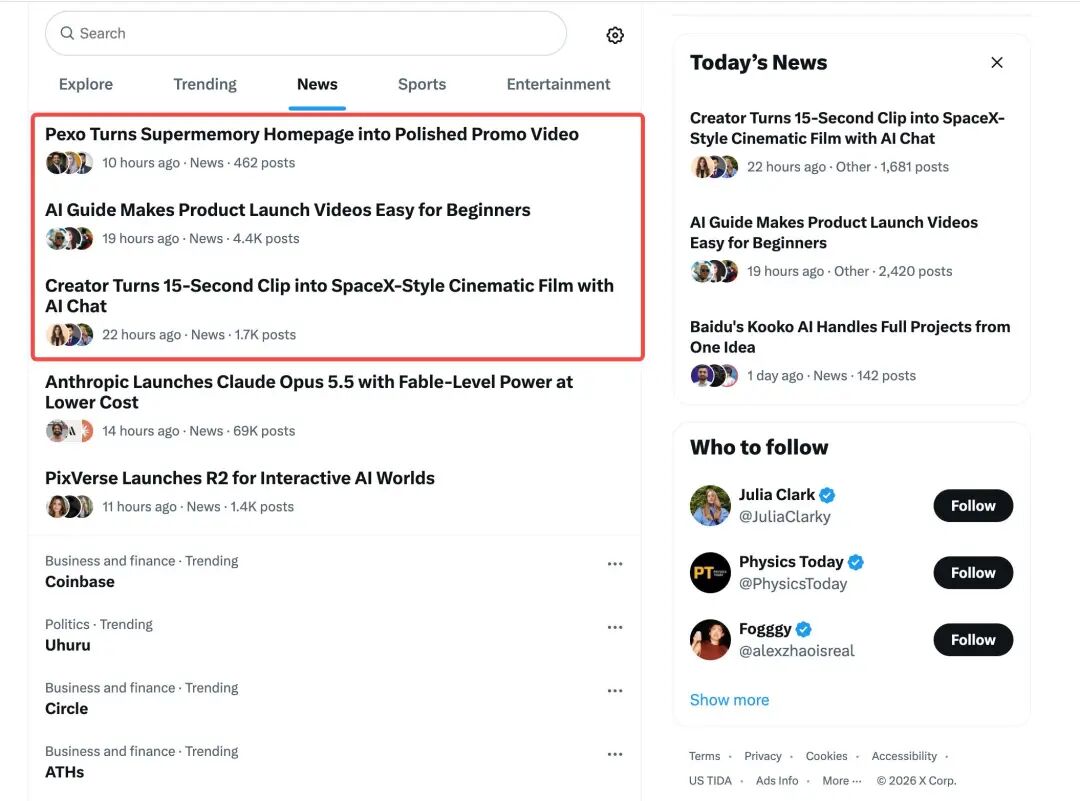Open AI Guide headline in main feed
Screen dimensions: 1080x801
288,210
